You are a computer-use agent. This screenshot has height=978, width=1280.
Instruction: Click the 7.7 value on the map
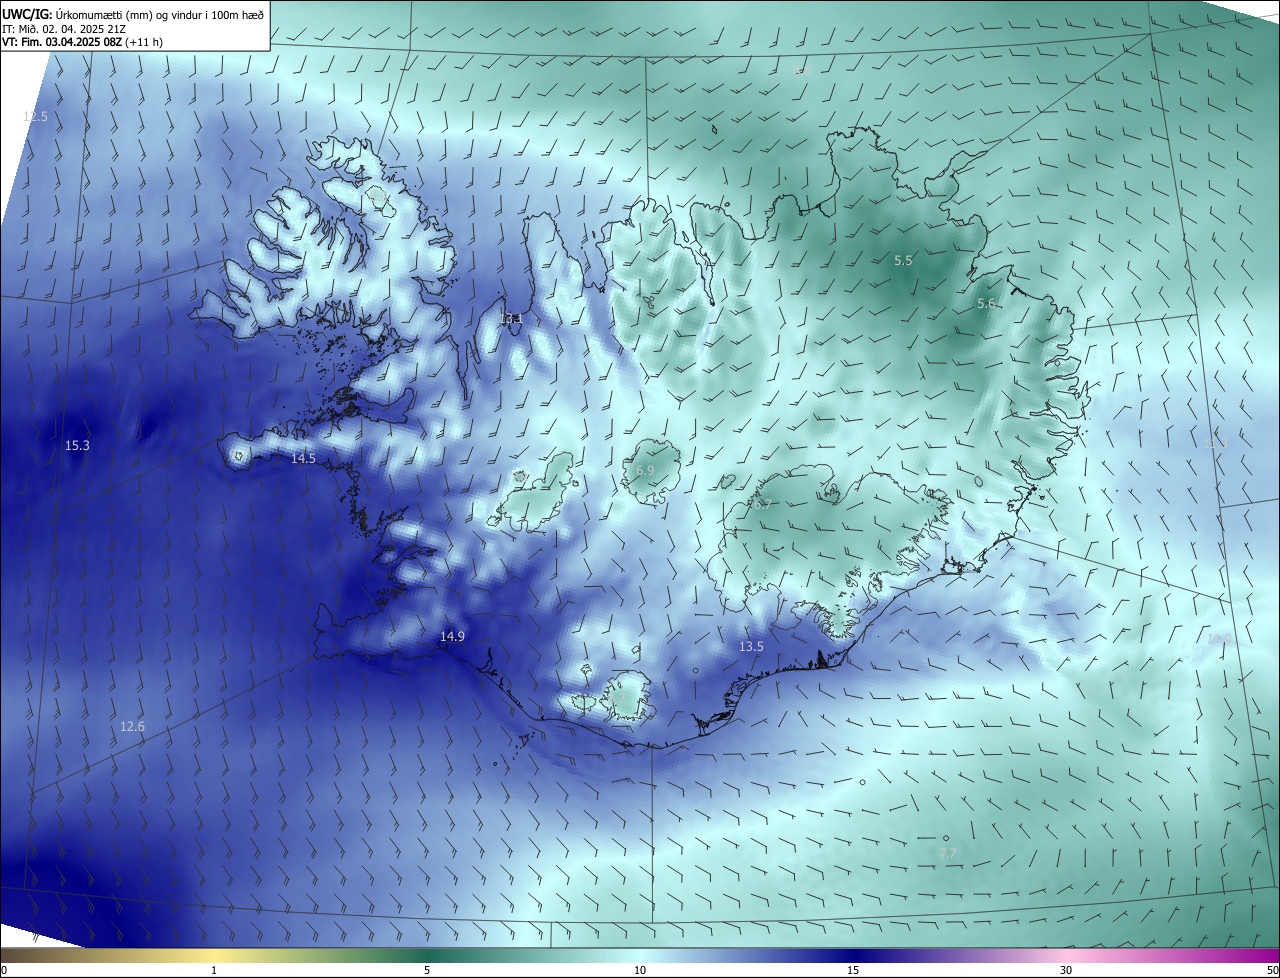point(948,853)
